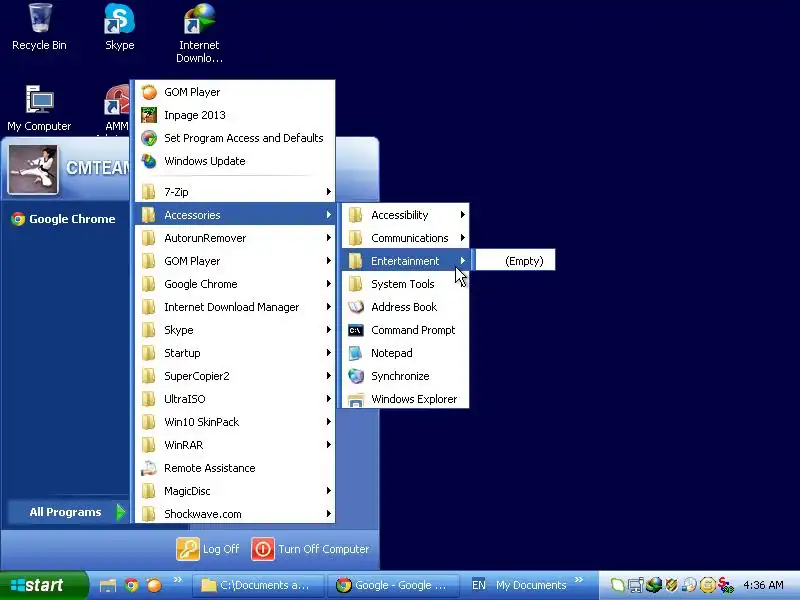Click the Inpage 2013 program icon
The height and width of the screenshot is (600, 800).
pyautogui.click(x=149, y=115)
